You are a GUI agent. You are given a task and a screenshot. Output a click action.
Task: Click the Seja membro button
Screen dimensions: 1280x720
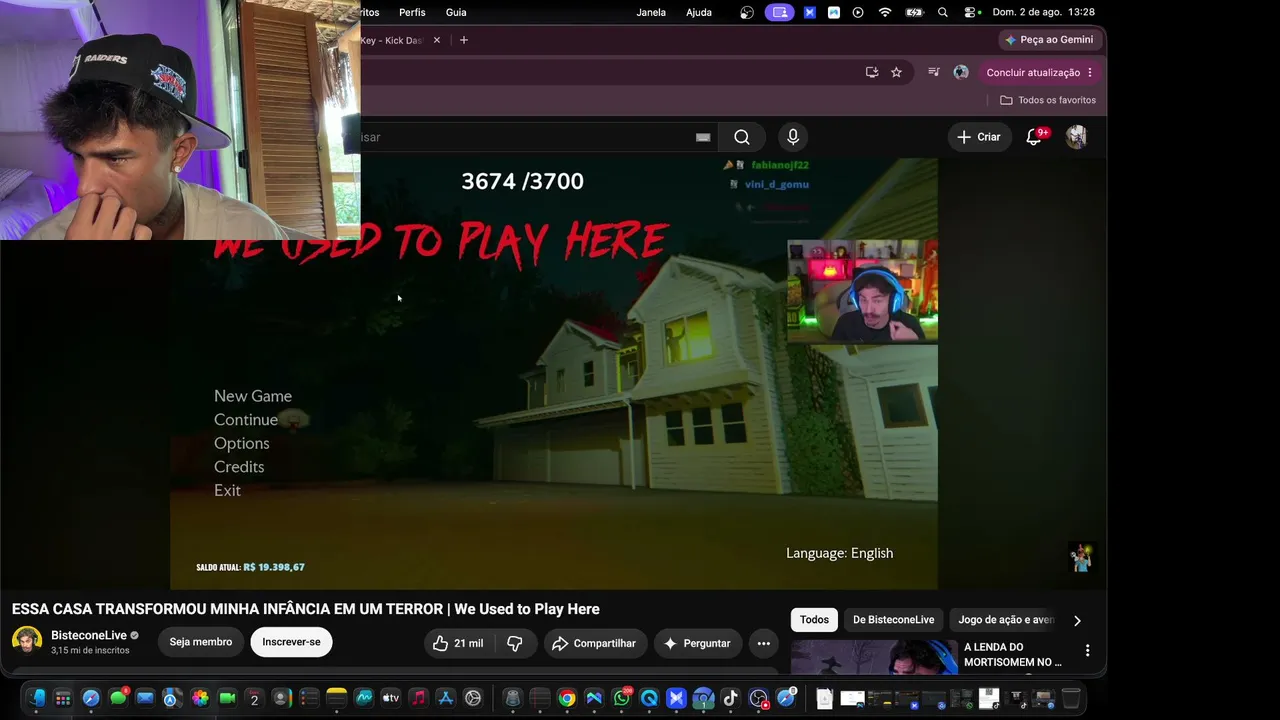coord(201,642)
